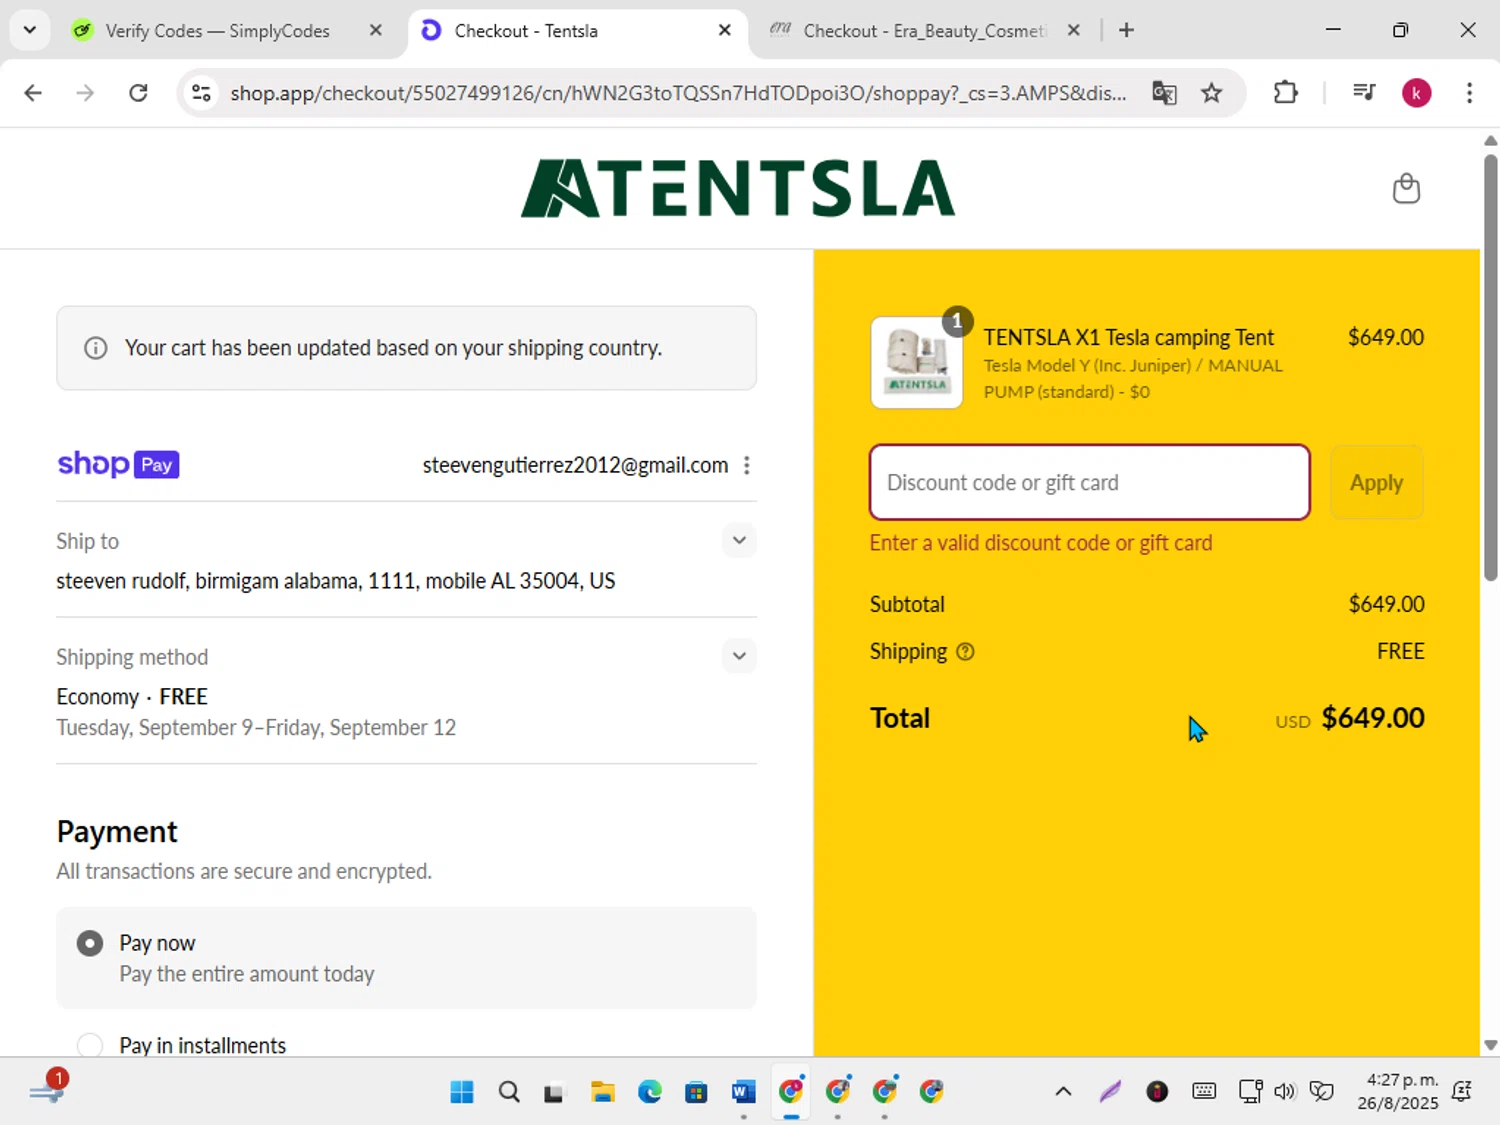The height and width of the screenshot is (1125, 1500).
Task: Open Microsoft Word from the taskbar
Action: 743,1091
